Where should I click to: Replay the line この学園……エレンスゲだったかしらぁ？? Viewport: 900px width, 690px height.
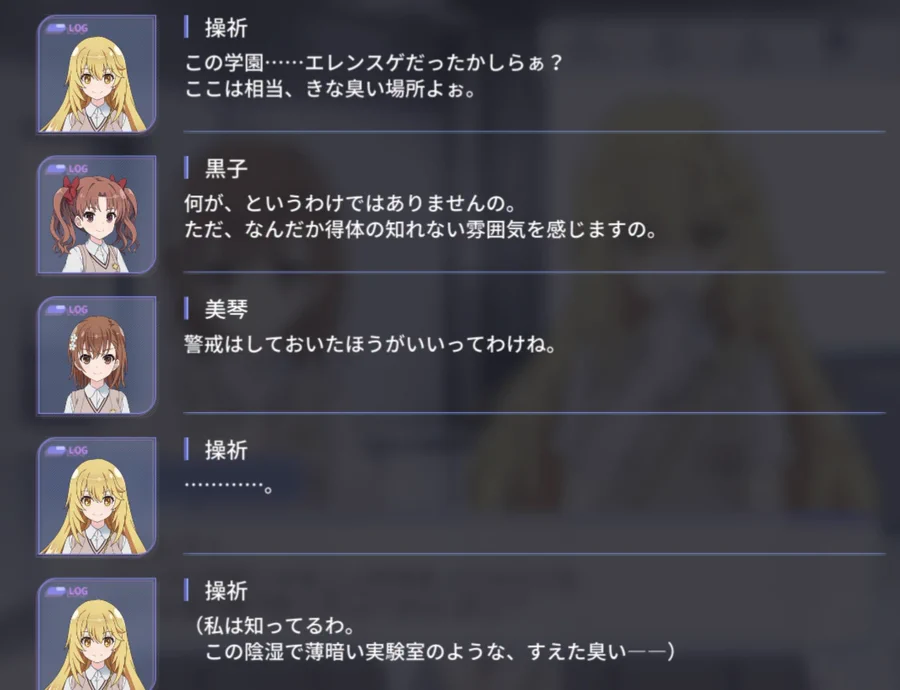[x=373, y=63]
